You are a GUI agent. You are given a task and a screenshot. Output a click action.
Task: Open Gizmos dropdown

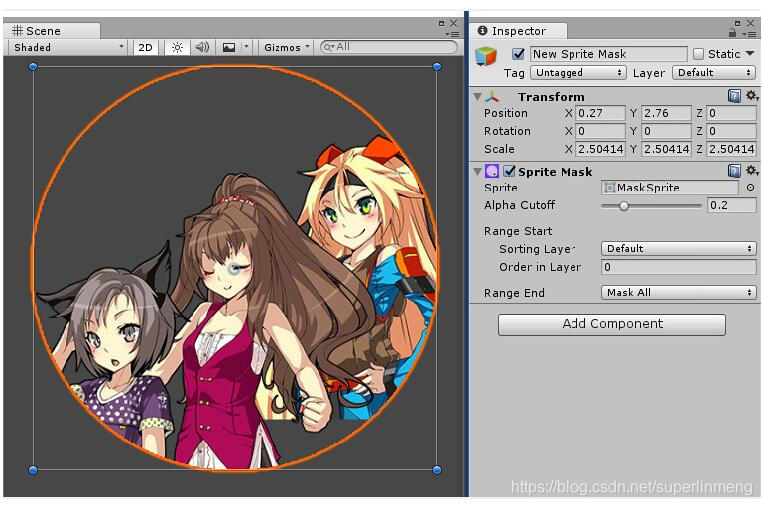pos(286,47)
